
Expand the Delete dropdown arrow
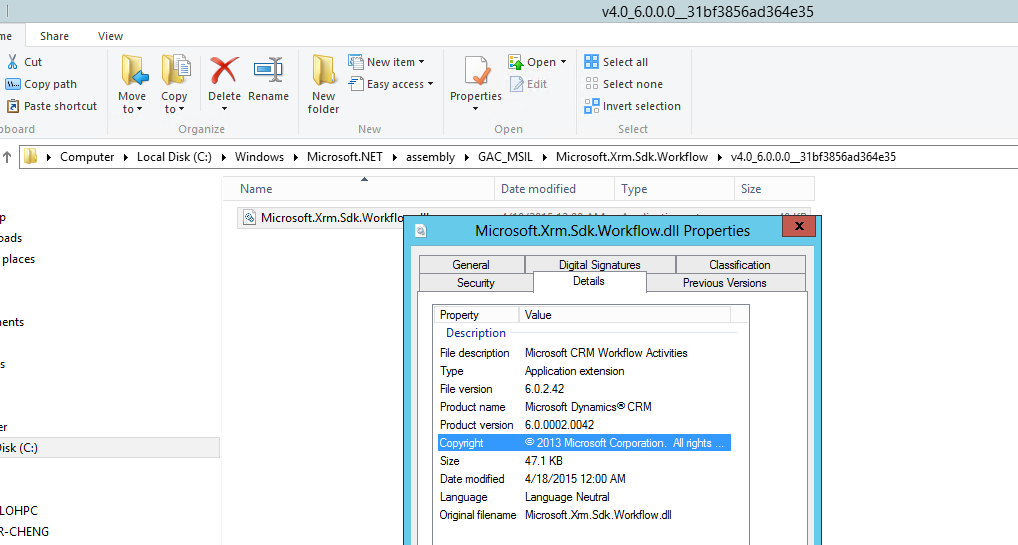click(x=224, y=109)
